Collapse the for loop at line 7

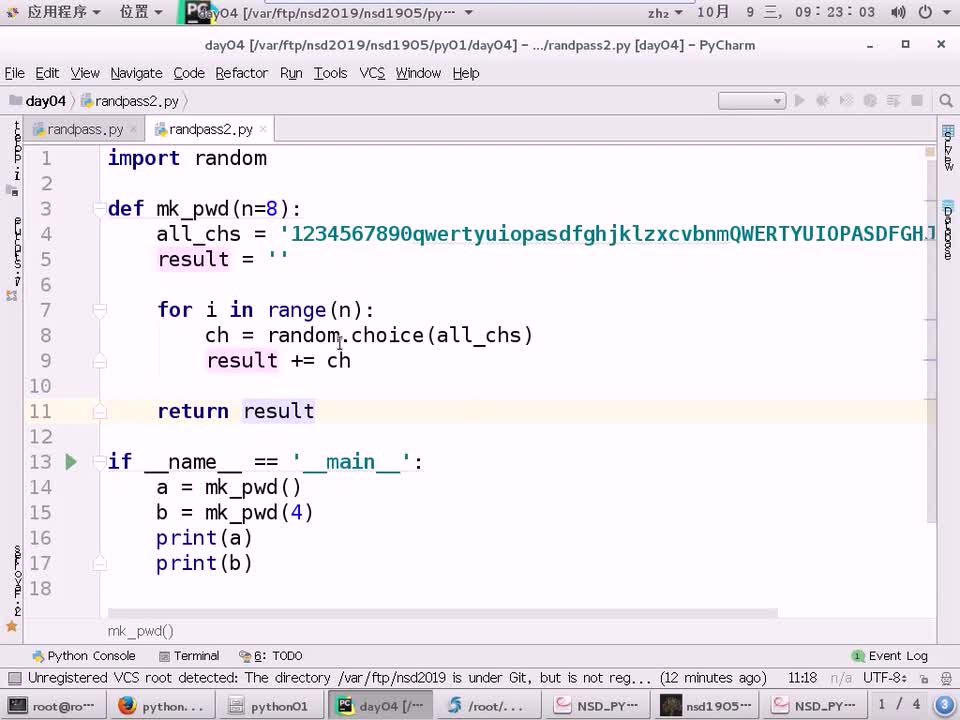tap(99, 310)
